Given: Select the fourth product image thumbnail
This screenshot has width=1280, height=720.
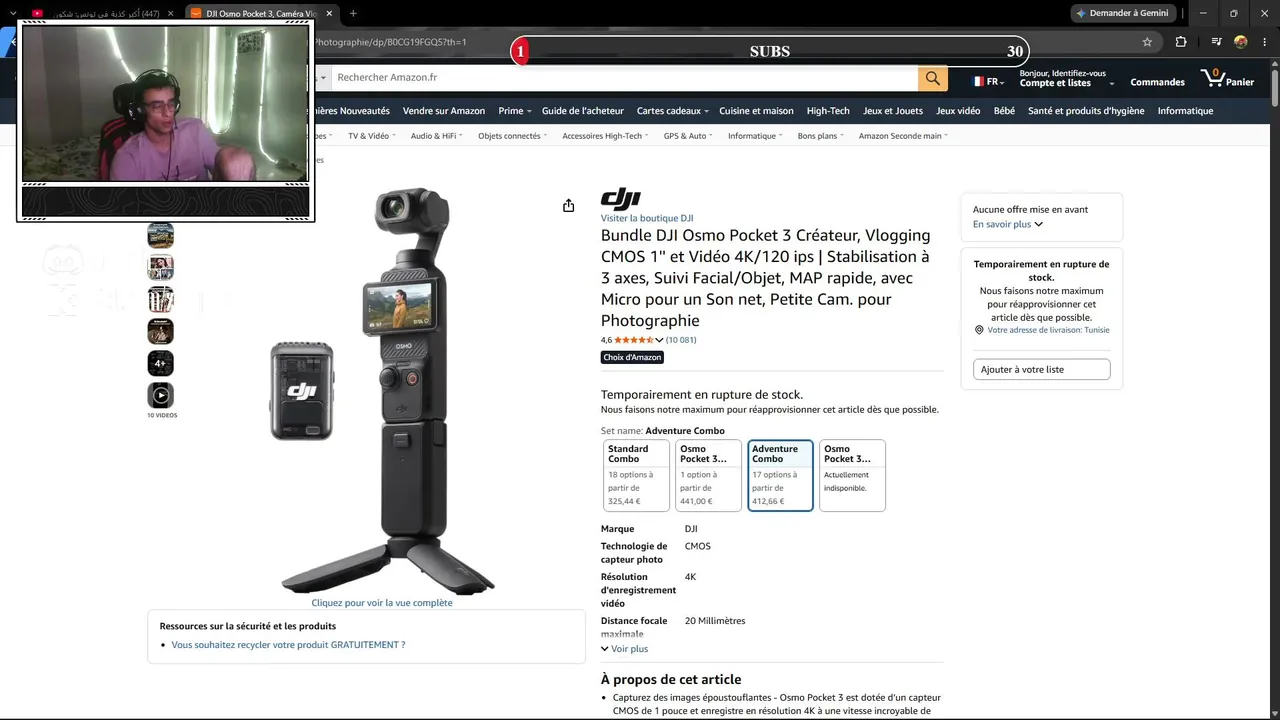Looking at the screenshot, I should coord(160,331).
